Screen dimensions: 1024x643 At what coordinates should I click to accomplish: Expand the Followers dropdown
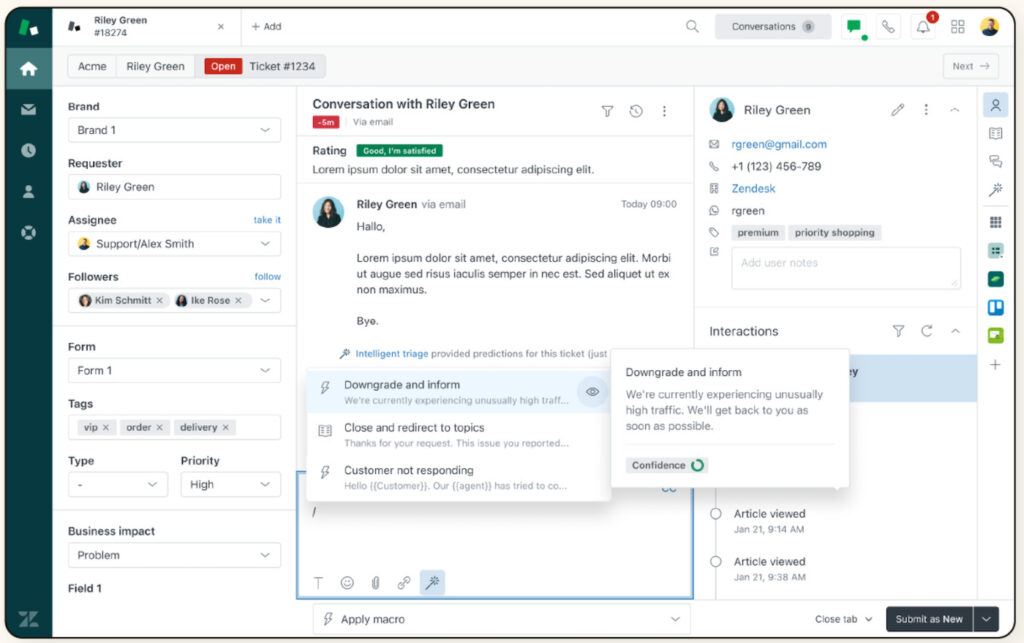(x=265, y=300)
